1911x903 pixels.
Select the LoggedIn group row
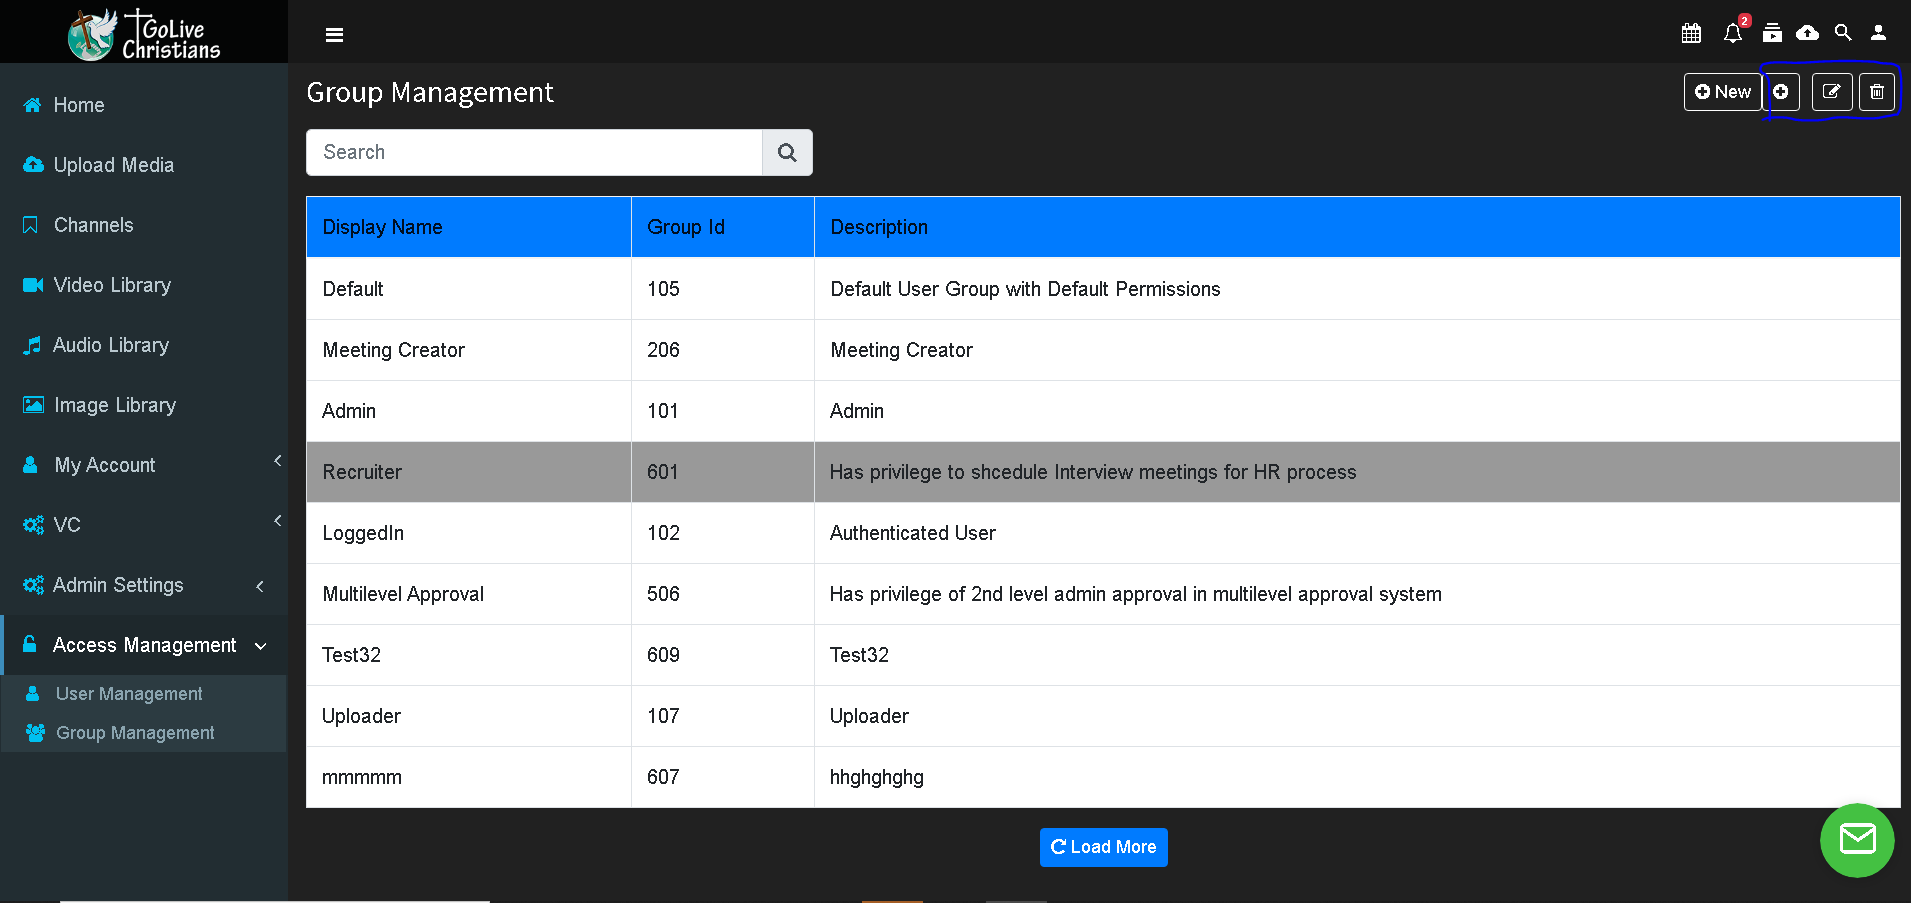[1103, 533]
